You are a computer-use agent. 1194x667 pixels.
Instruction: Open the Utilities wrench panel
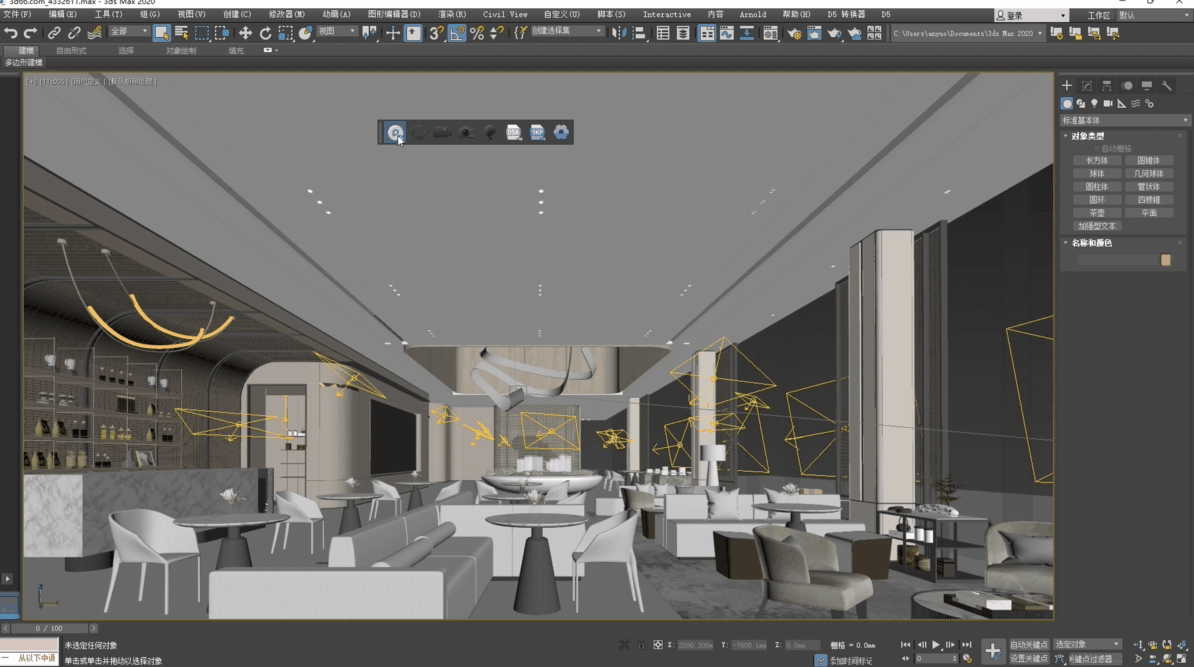coord(1168,86)
